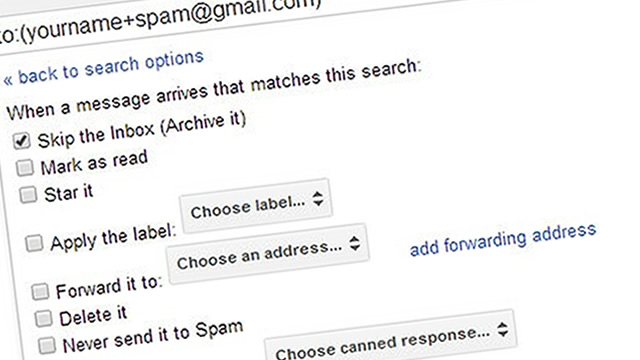Go back to search options
This screenshot has height=360, width=640.
click(103, 68)
